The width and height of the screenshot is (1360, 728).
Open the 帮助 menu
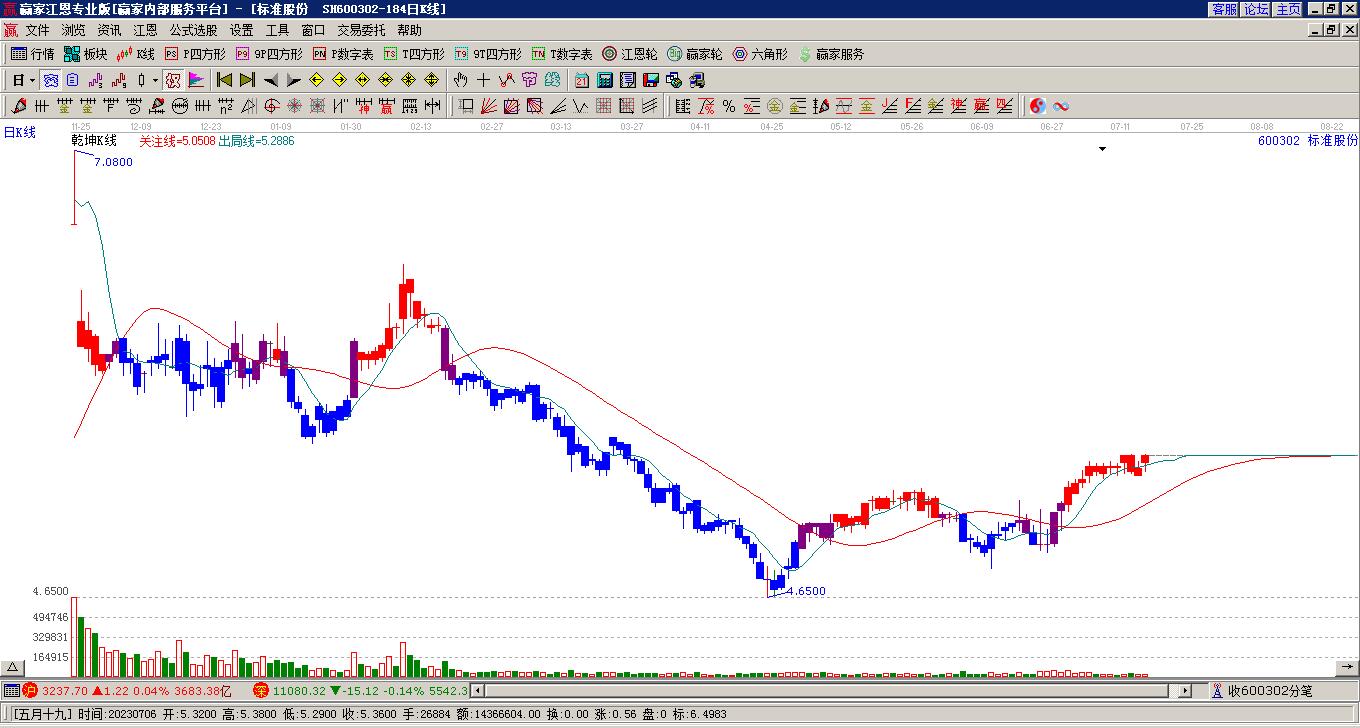(x=409, y=31)
